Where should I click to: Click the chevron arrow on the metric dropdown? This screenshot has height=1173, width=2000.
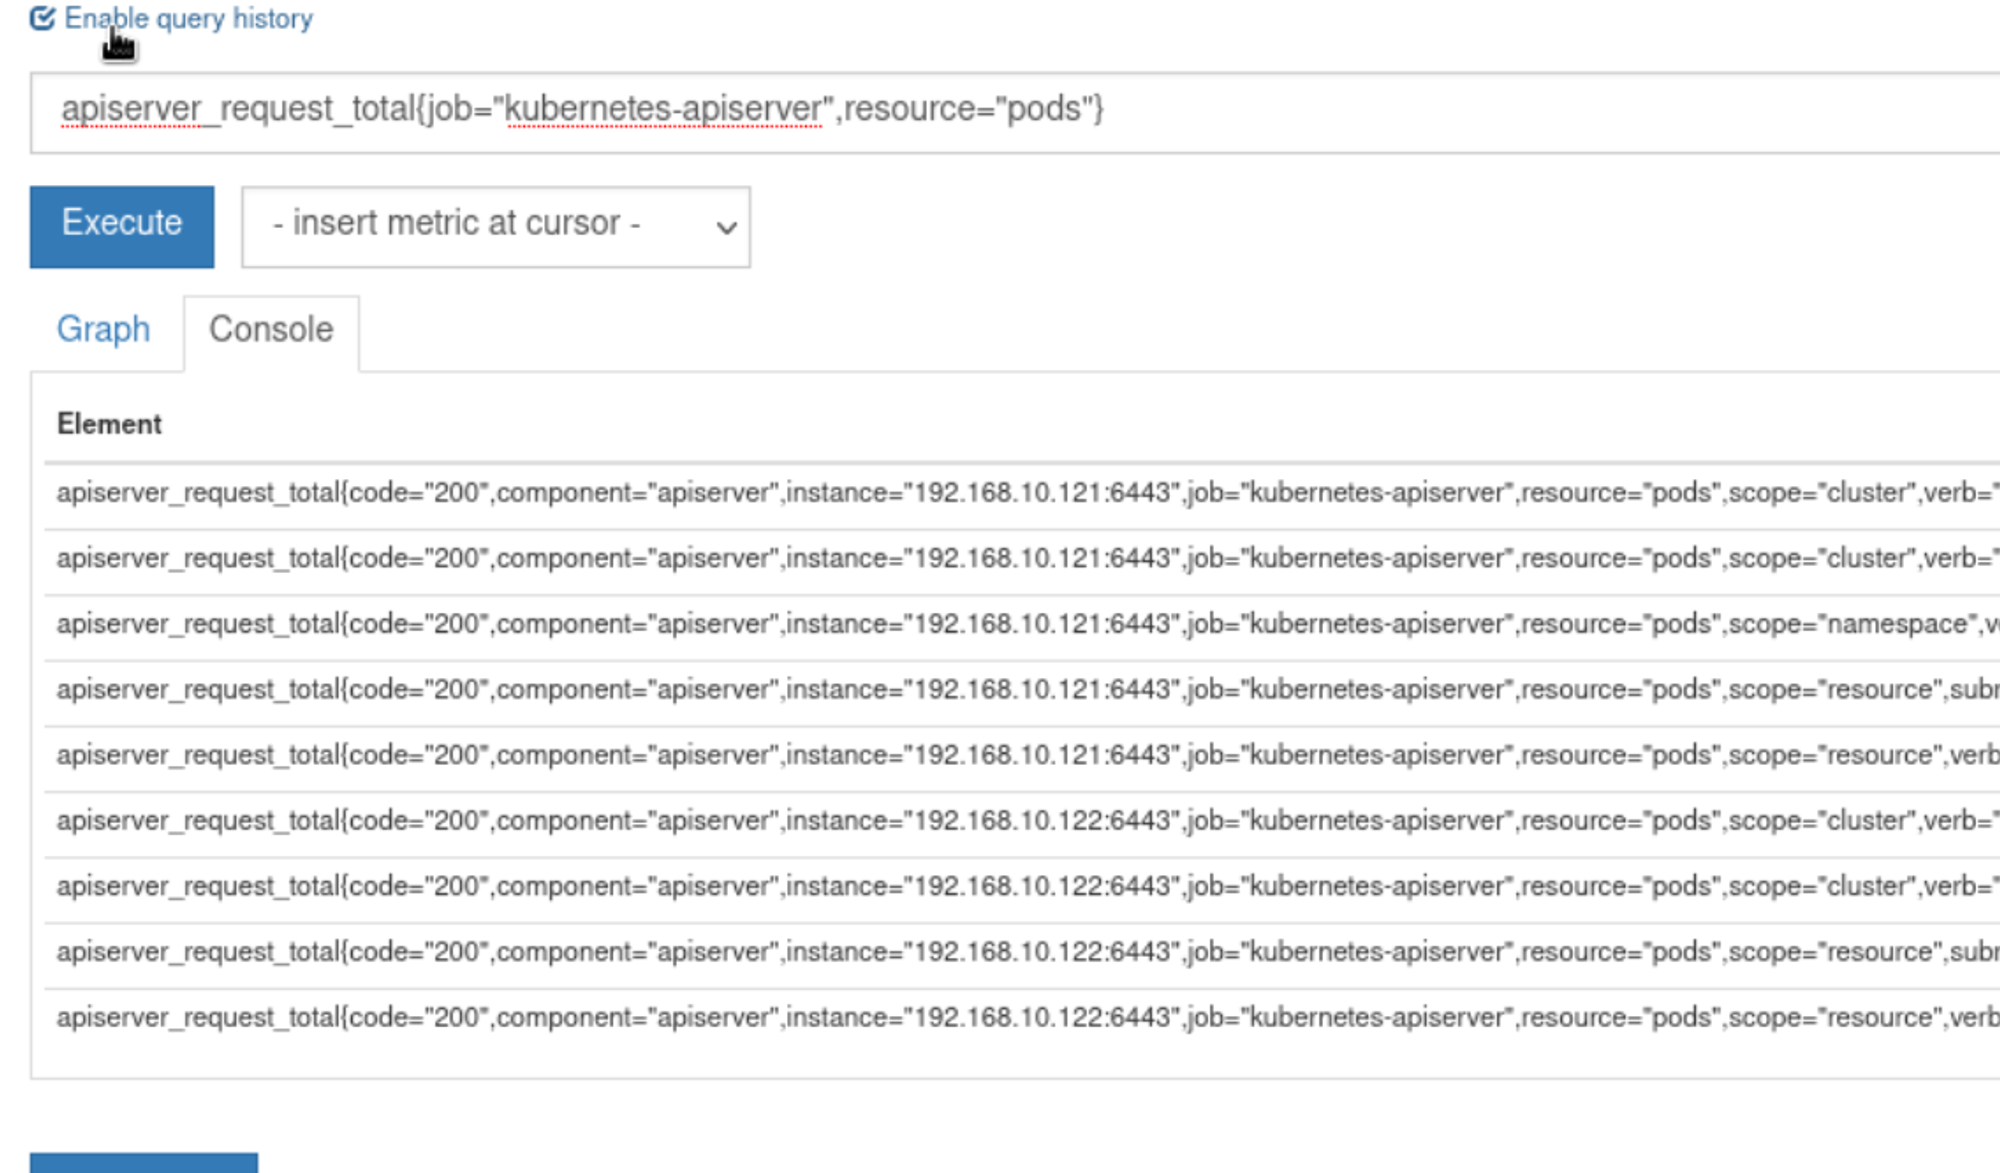click(727, 227)
